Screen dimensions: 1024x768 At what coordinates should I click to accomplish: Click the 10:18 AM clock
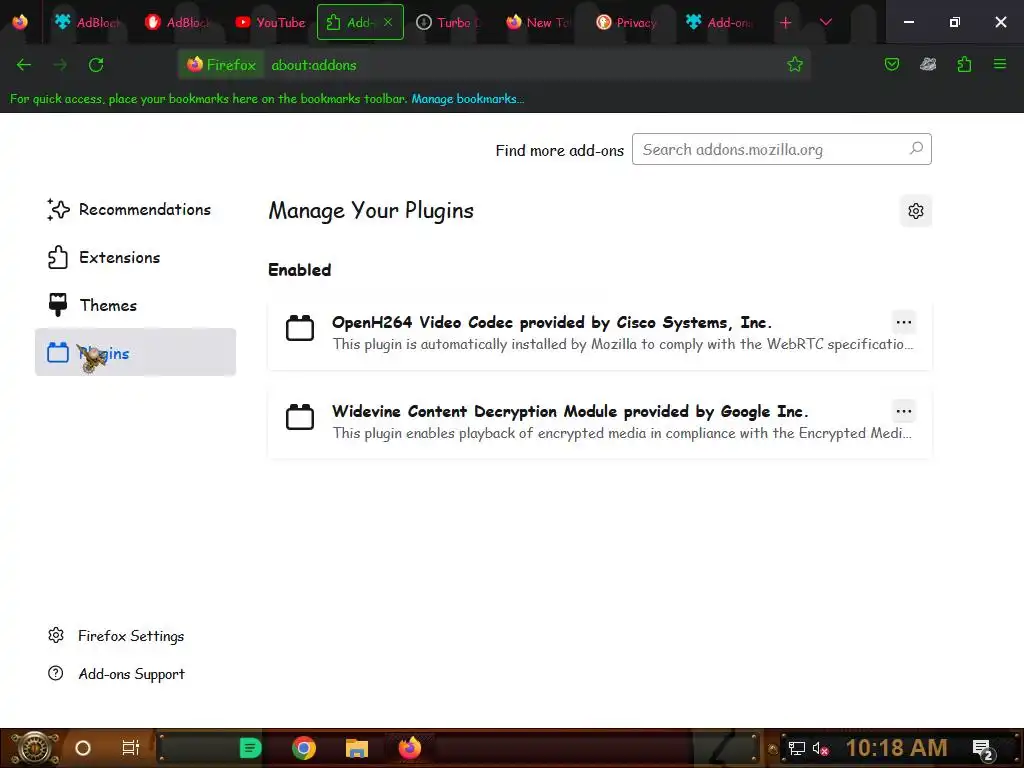(897, 748)
